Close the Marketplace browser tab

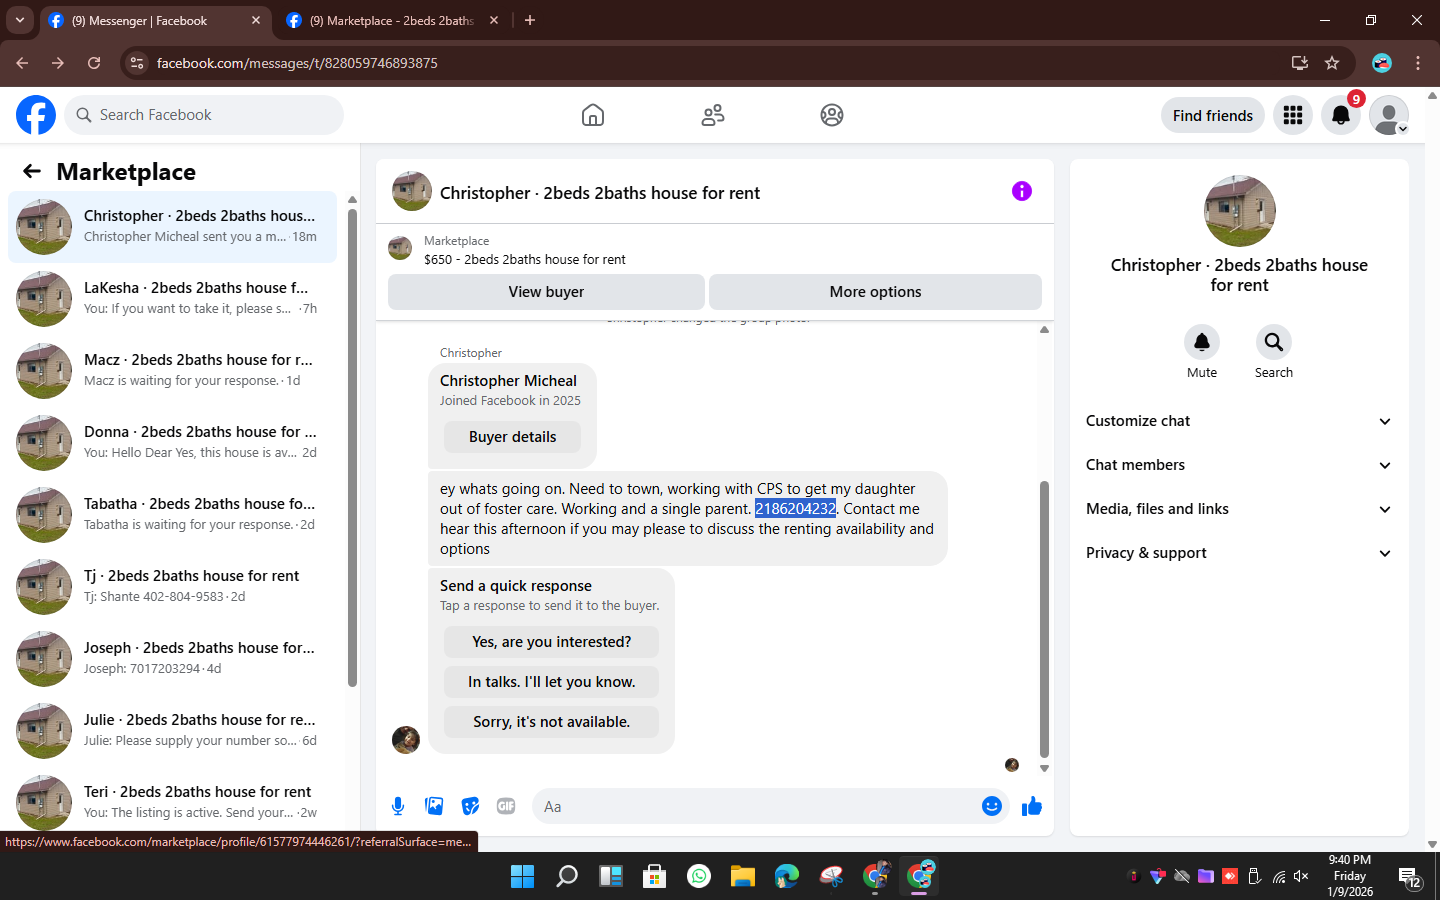tap(494, 20)
